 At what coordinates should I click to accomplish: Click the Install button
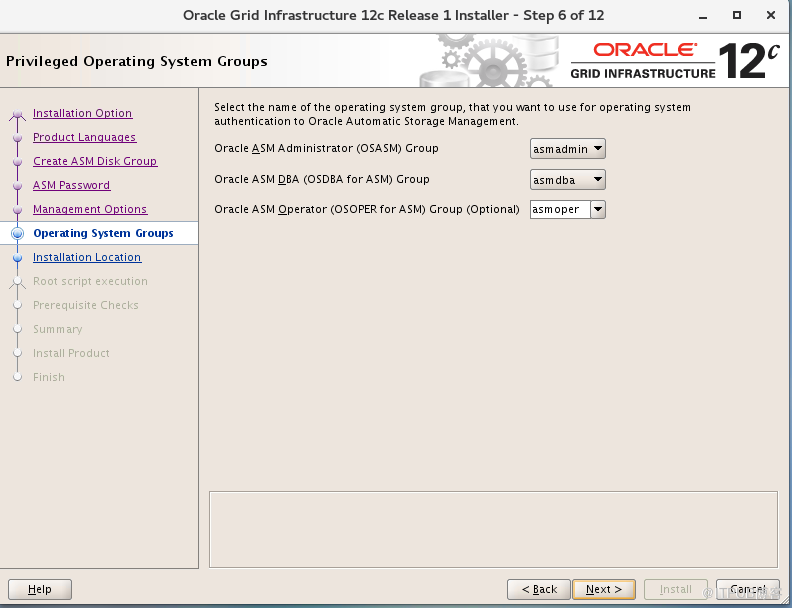click(675, 589)
